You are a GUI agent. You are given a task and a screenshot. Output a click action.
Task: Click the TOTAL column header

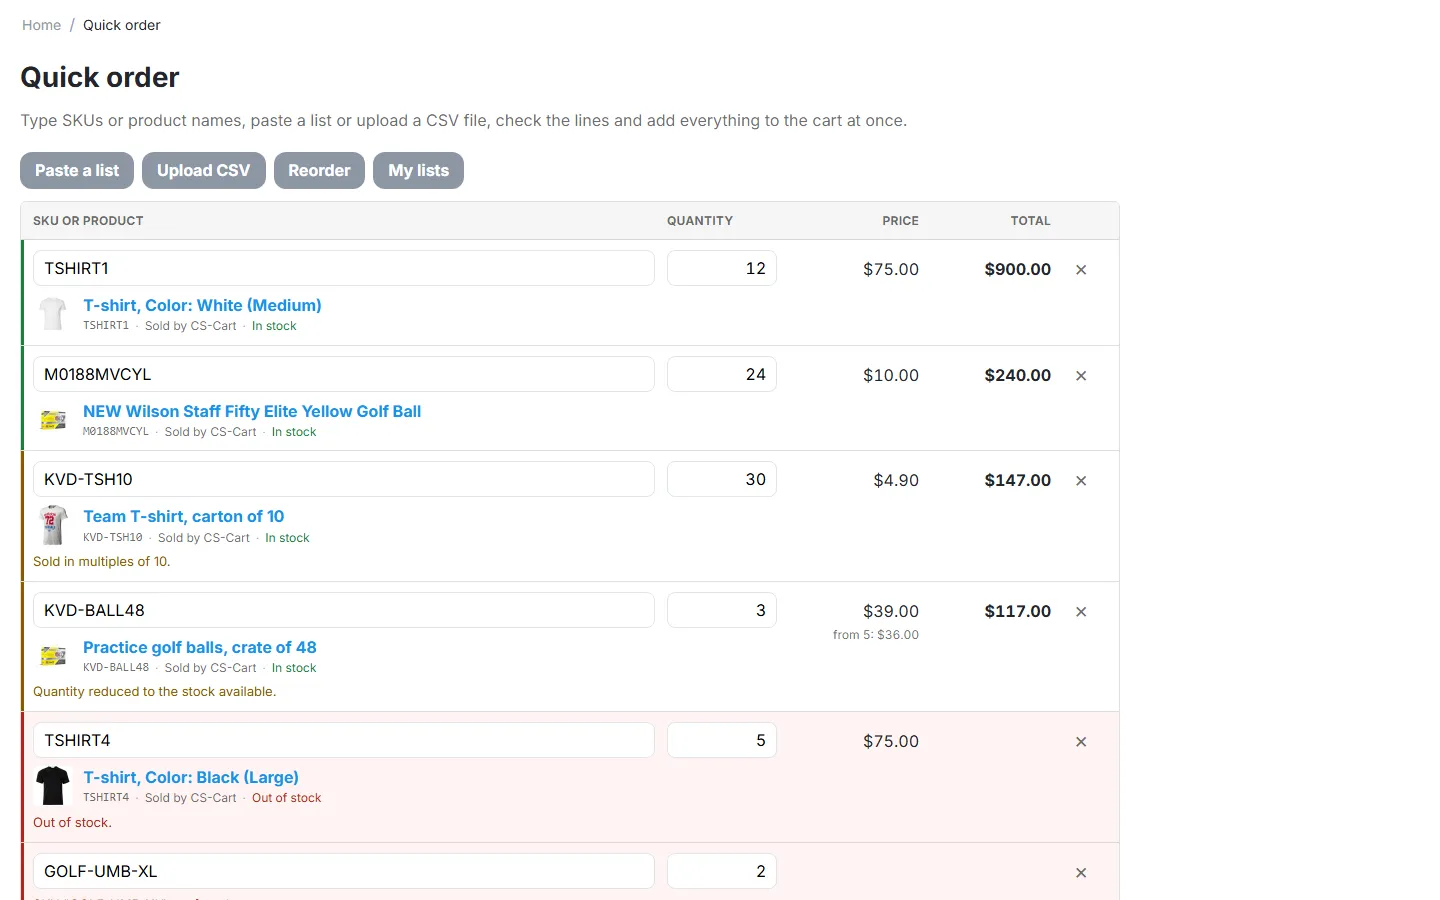point(1030,221)
